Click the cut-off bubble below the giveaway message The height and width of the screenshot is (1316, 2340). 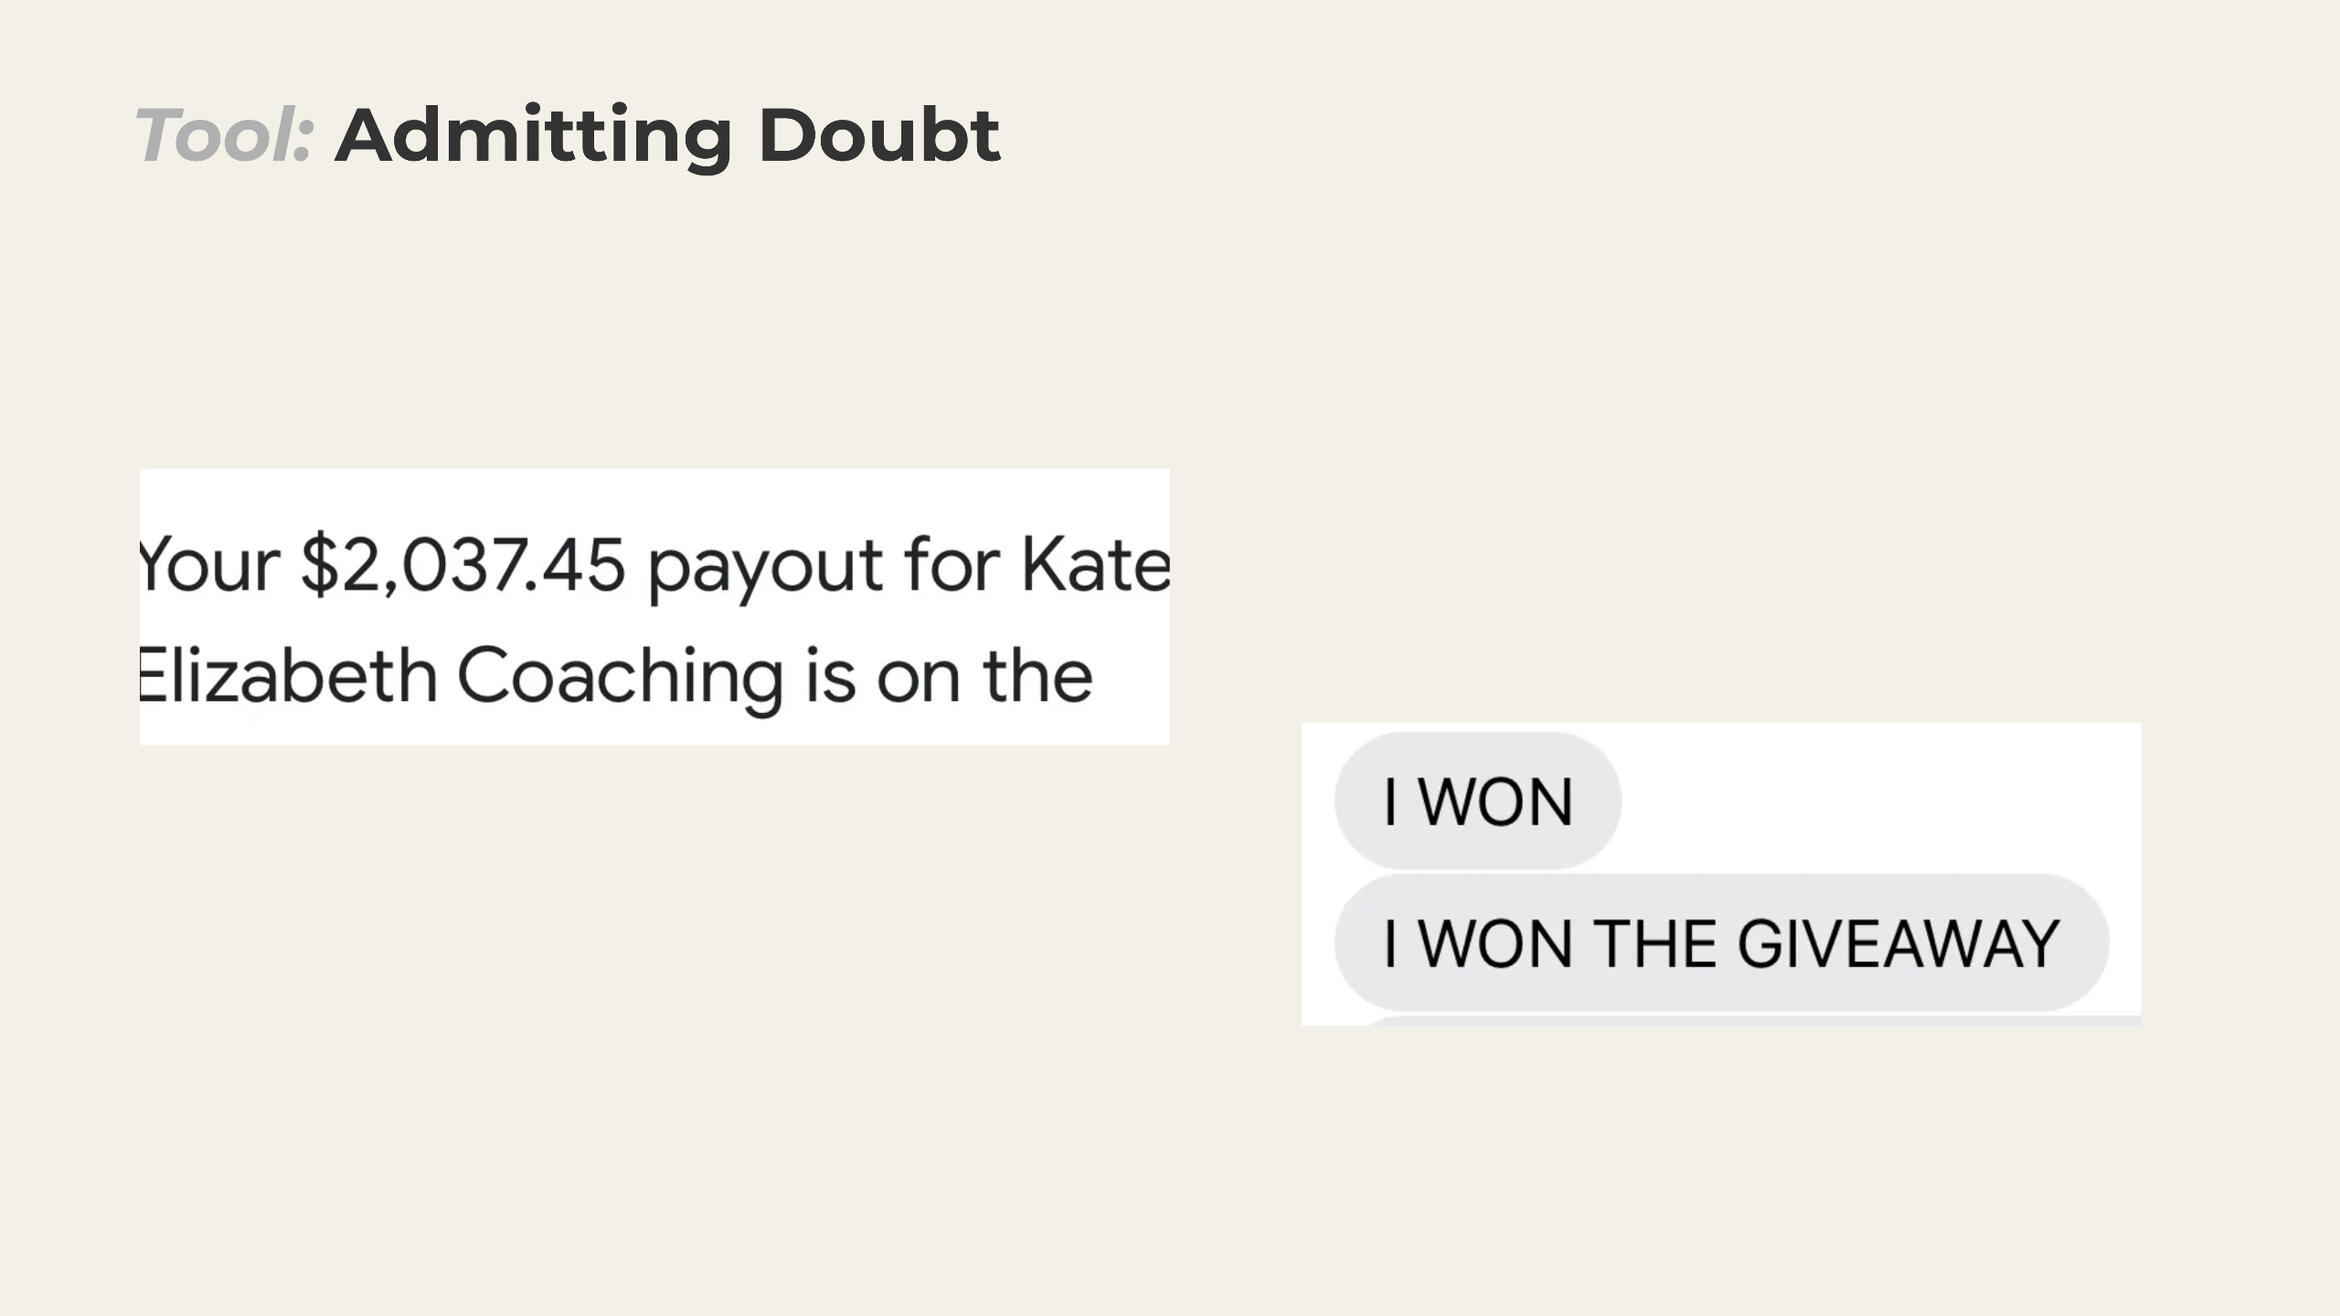pos(1750,1020)
